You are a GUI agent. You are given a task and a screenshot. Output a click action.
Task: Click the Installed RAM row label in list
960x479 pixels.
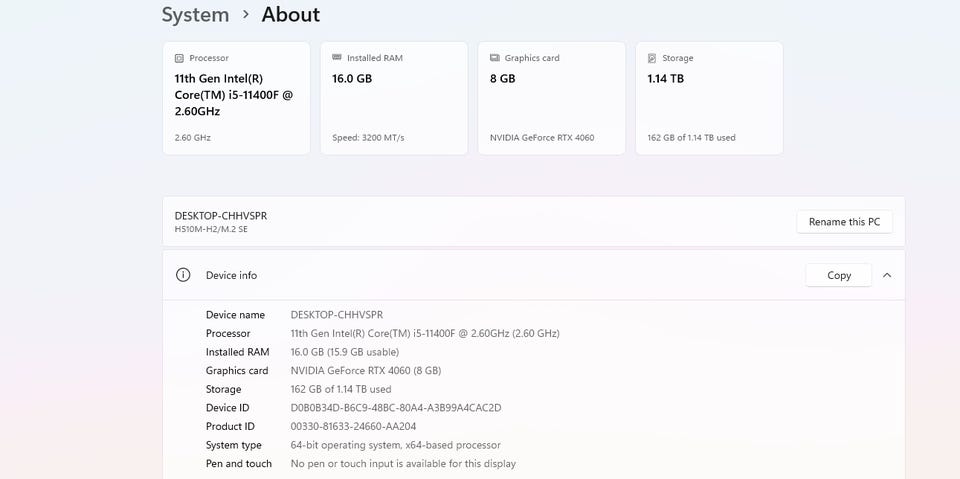pyautogui.click(x=238, y=352)
